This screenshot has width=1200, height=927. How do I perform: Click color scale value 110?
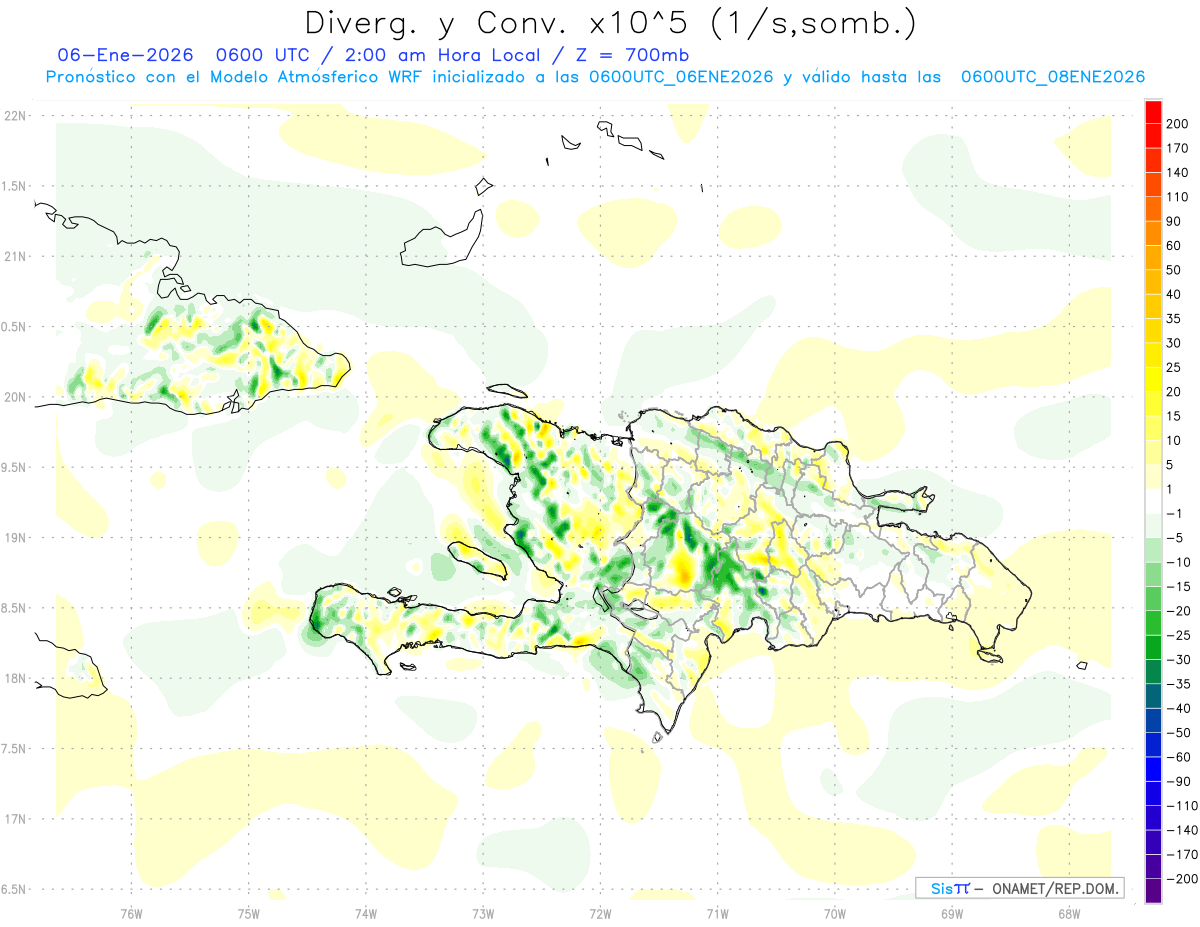(1177, 197)
